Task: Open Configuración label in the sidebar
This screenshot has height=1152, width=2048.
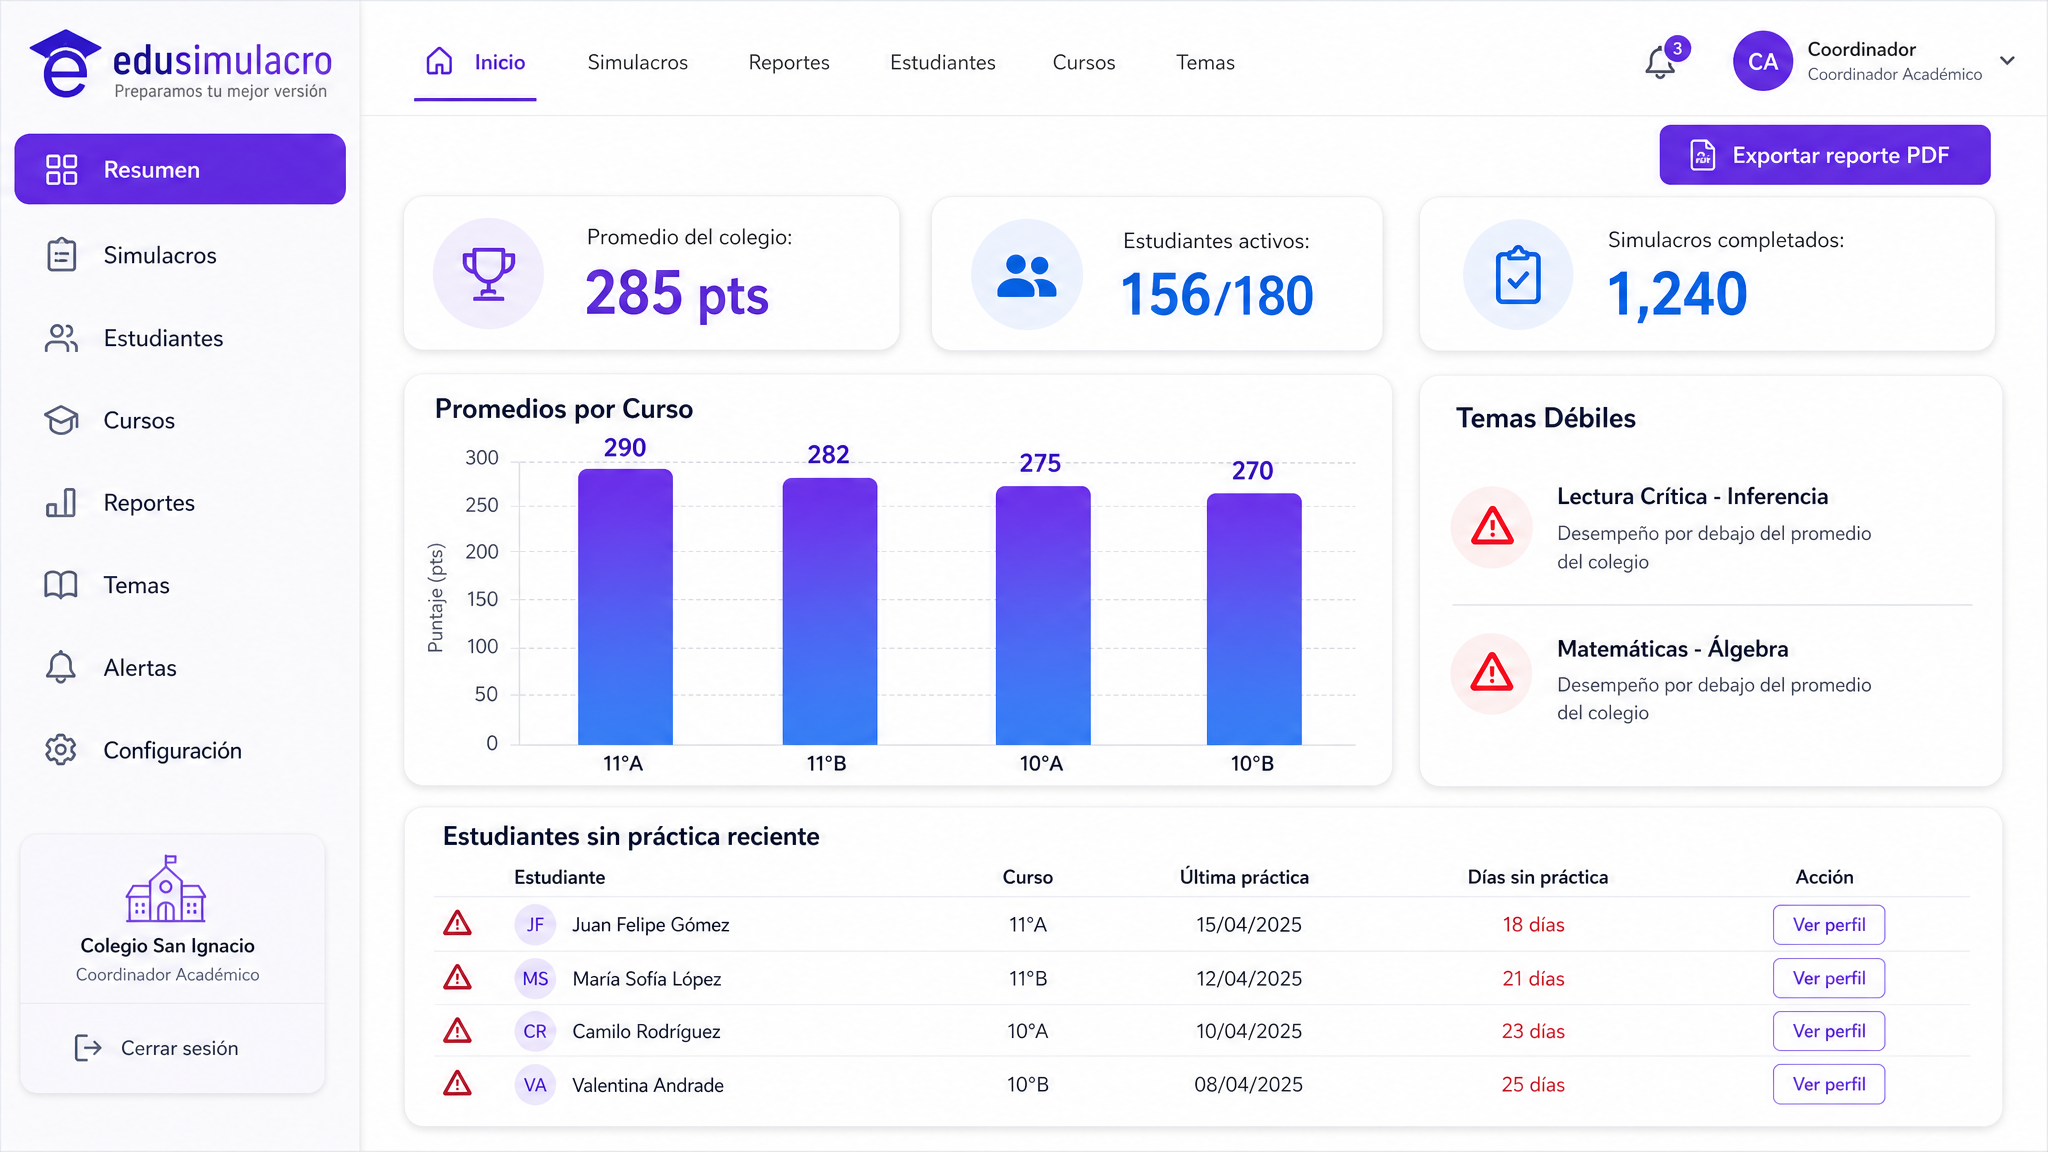Action: (x=173, y=750)
